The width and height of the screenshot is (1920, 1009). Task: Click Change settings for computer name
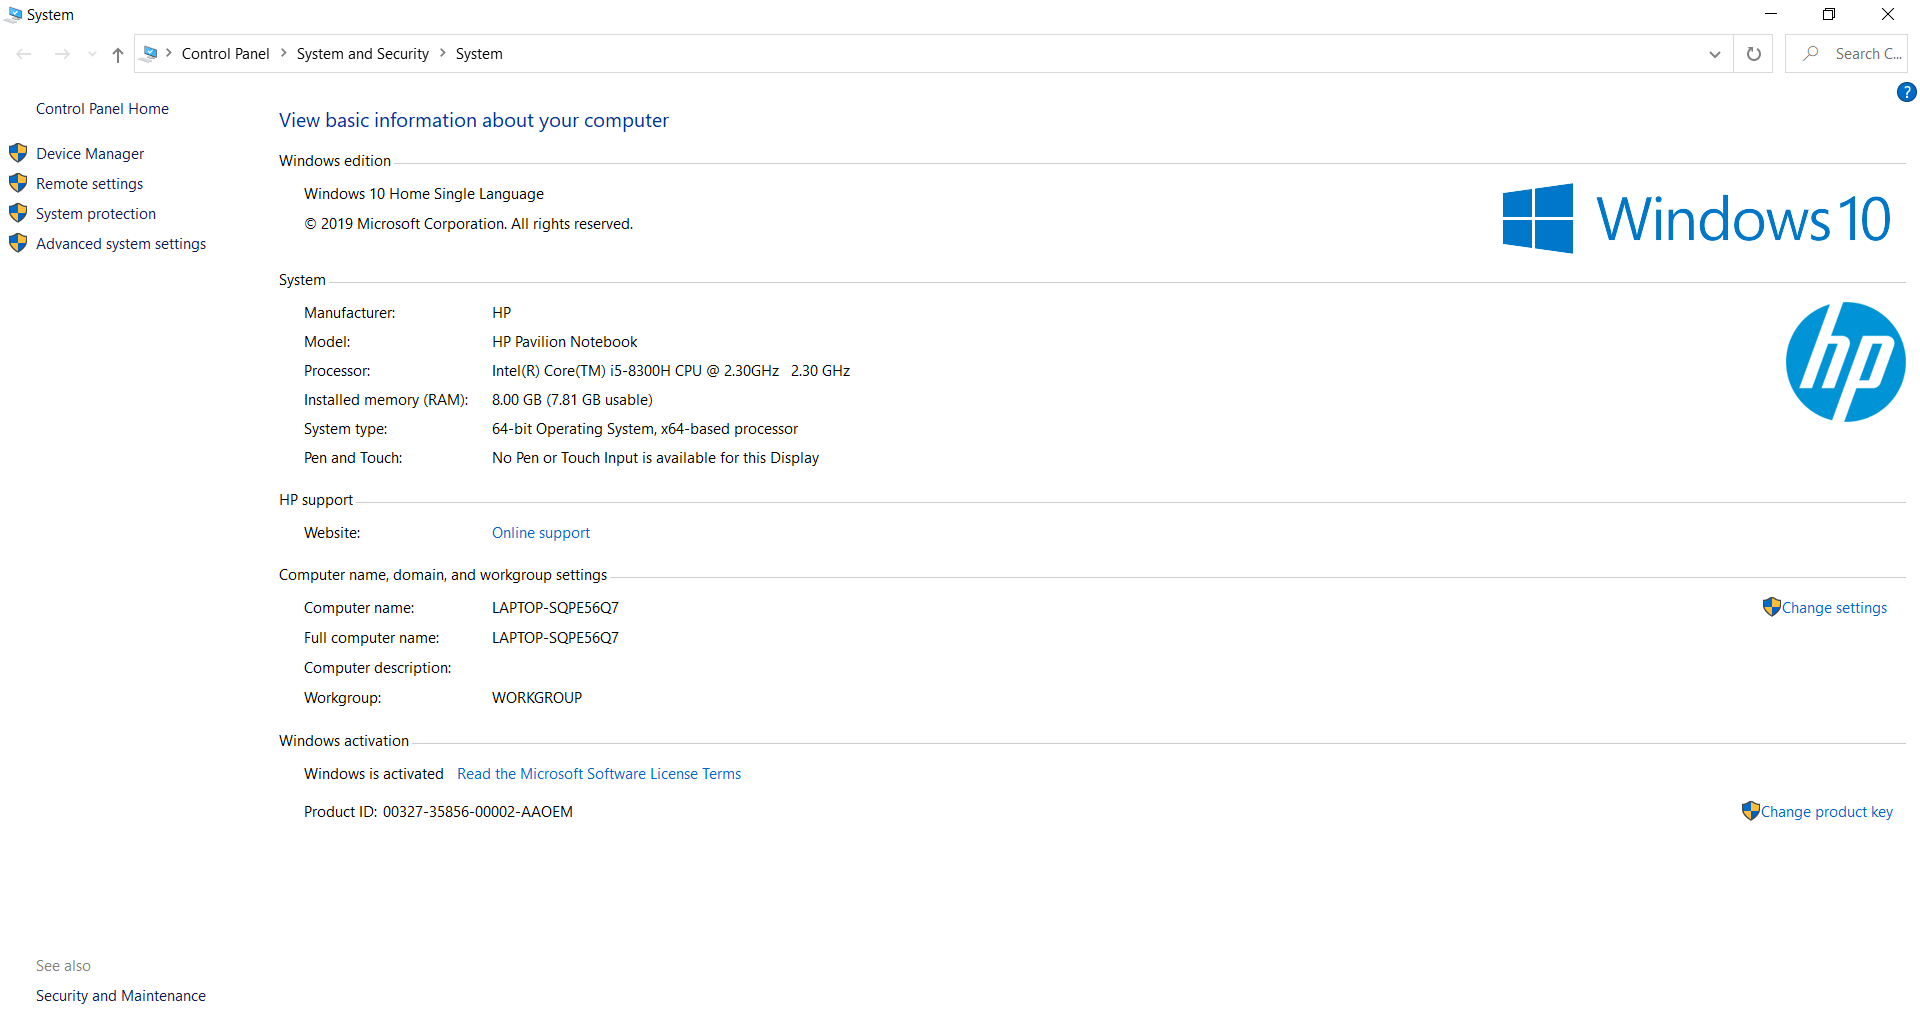[x=1833, y=607]
